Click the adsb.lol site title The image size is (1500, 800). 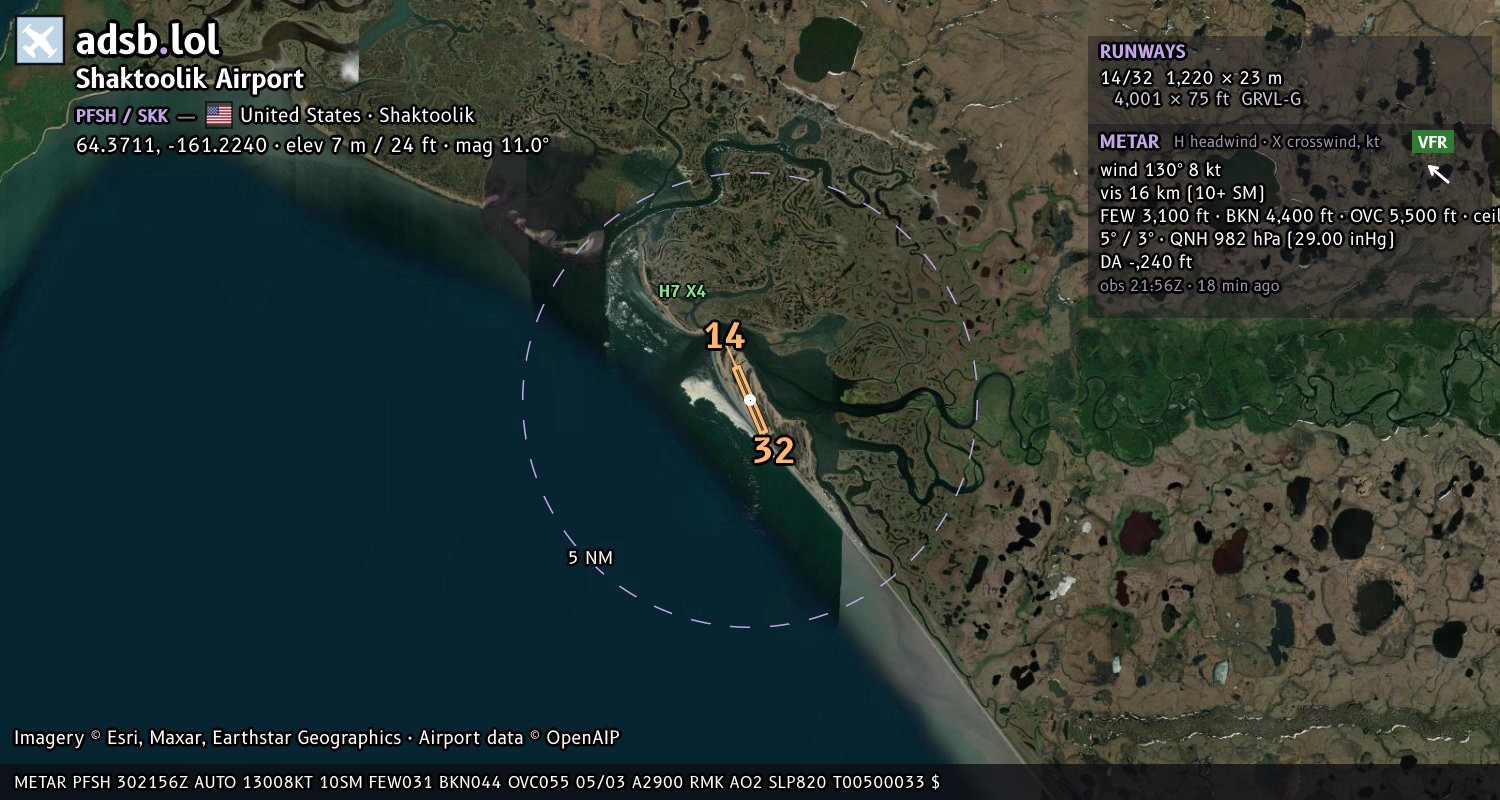pyautogui.click(x=147, y=41)
